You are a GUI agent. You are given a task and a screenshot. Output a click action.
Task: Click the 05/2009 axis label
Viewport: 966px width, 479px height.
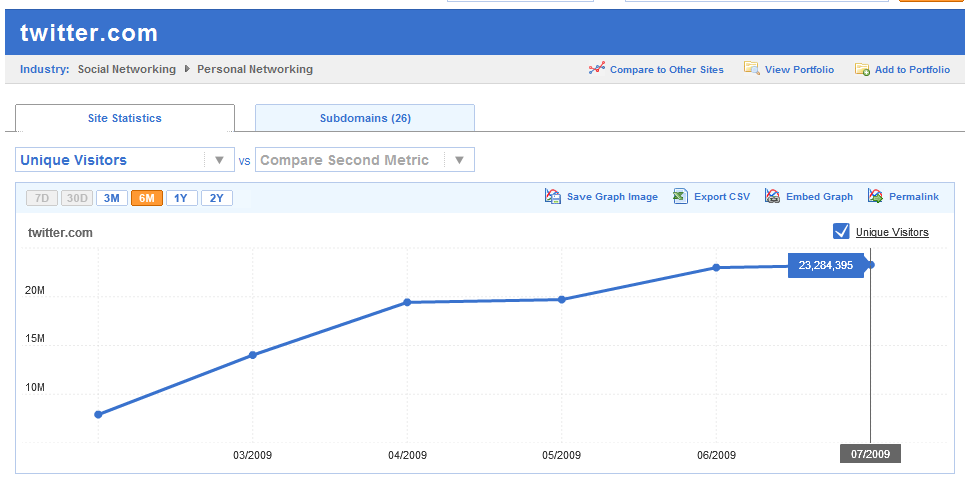coord(562,455)
